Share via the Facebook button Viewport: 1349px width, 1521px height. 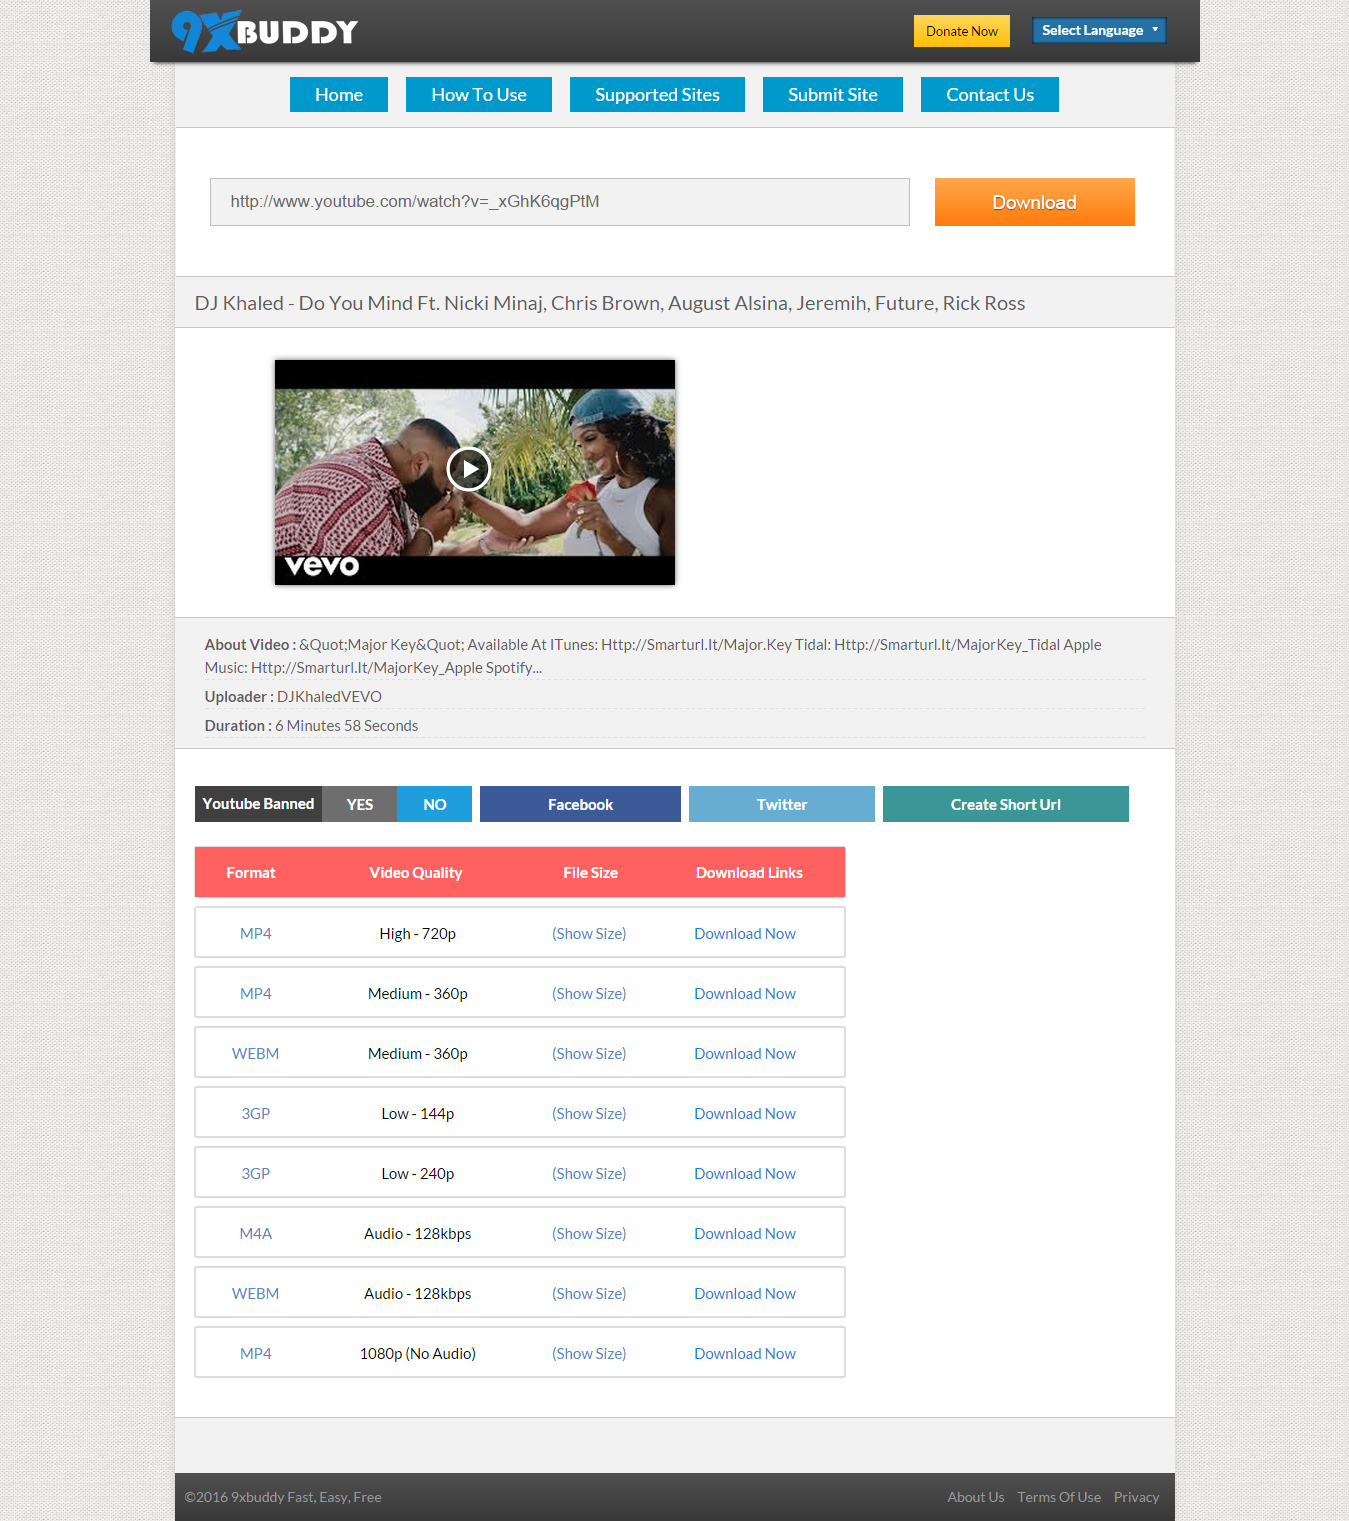click(x=580, y=804)
